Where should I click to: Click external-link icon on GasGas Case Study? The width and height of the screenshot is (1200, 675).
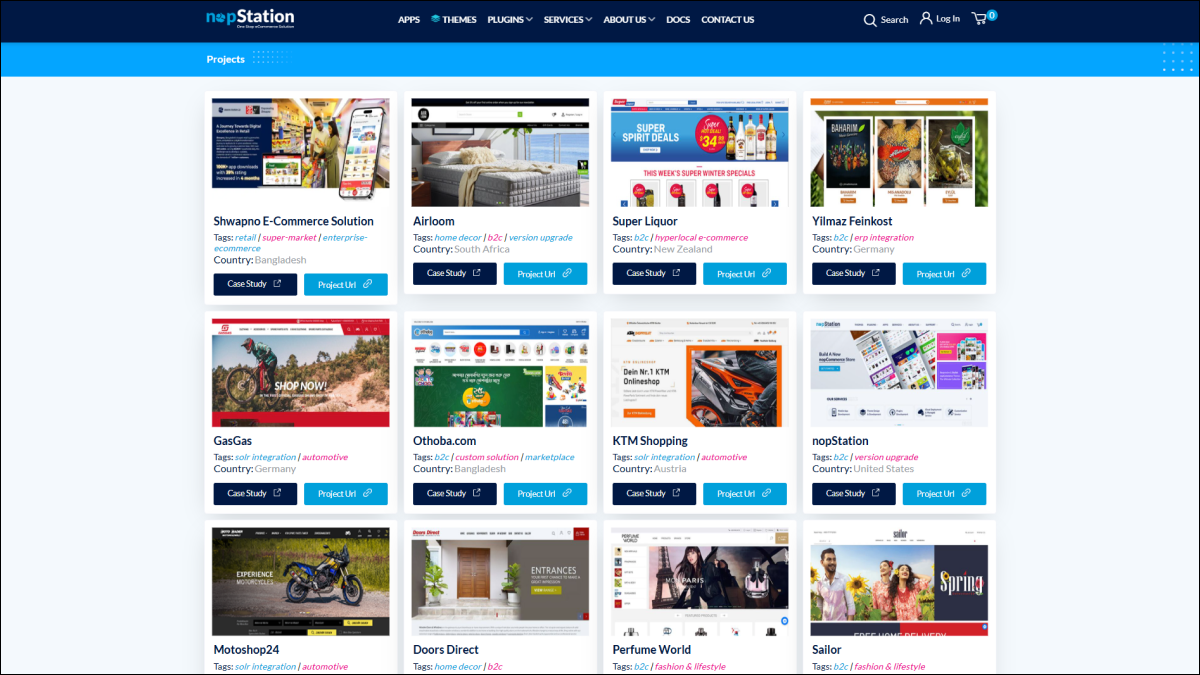277,493
